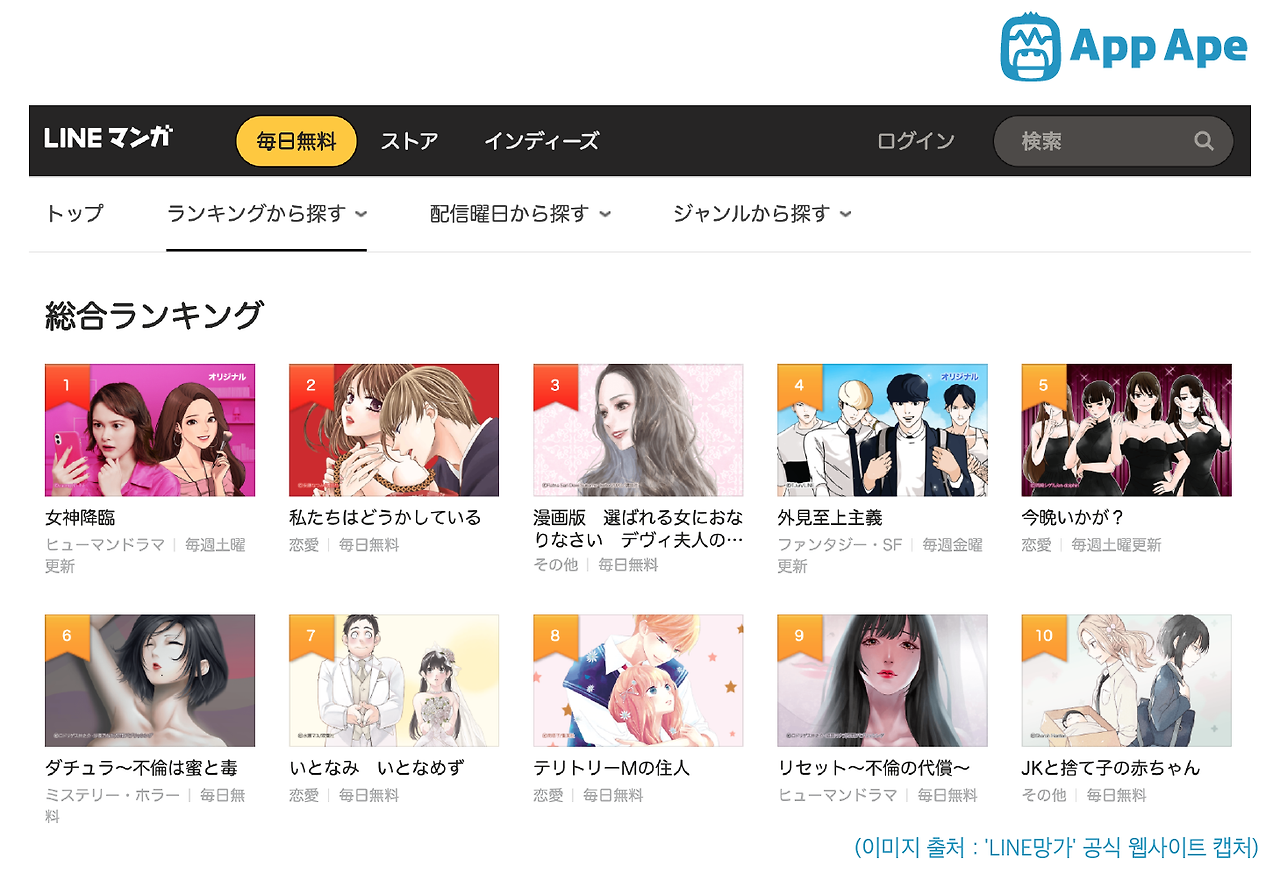This screenshot has height=873, width=1280.
Task: Select the トップ navigation item
Action: (75, 213)
